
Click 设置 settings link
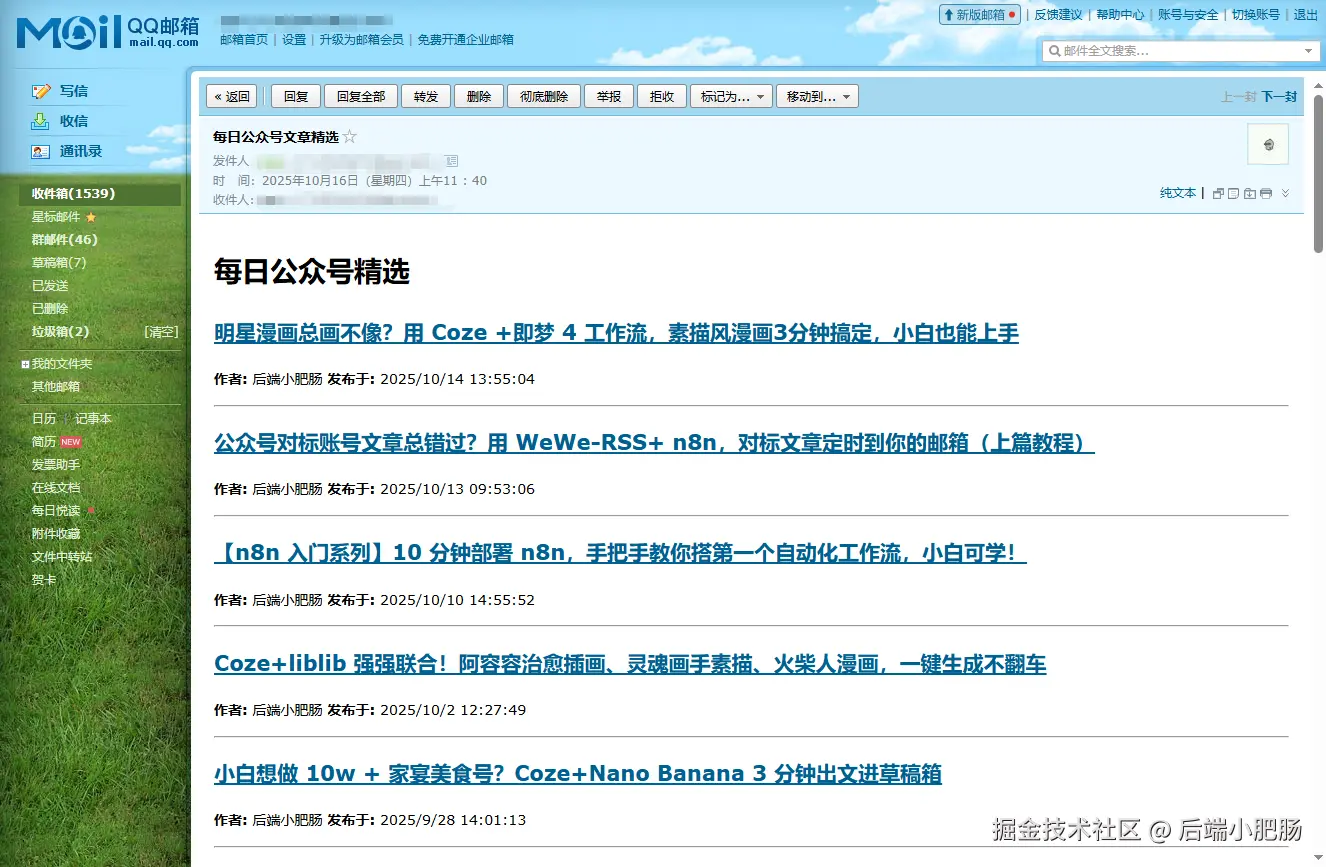(294, 40)
